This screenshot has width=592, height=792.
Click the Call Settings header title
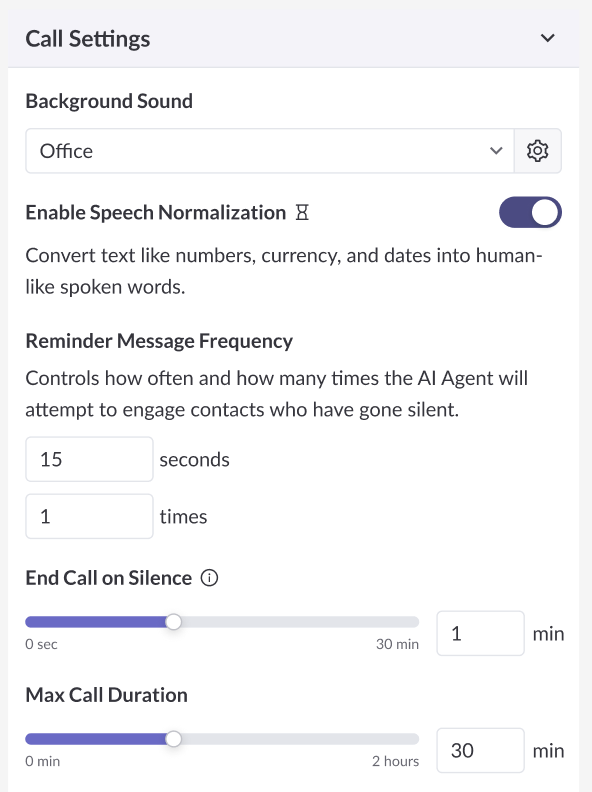(x=88, y=39)
